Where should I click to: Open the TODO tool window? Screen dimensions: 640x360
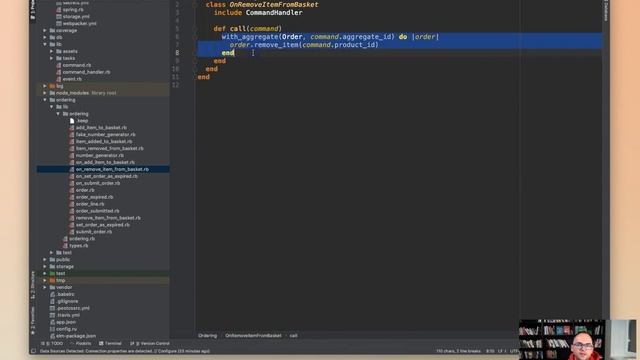(52, 344)
